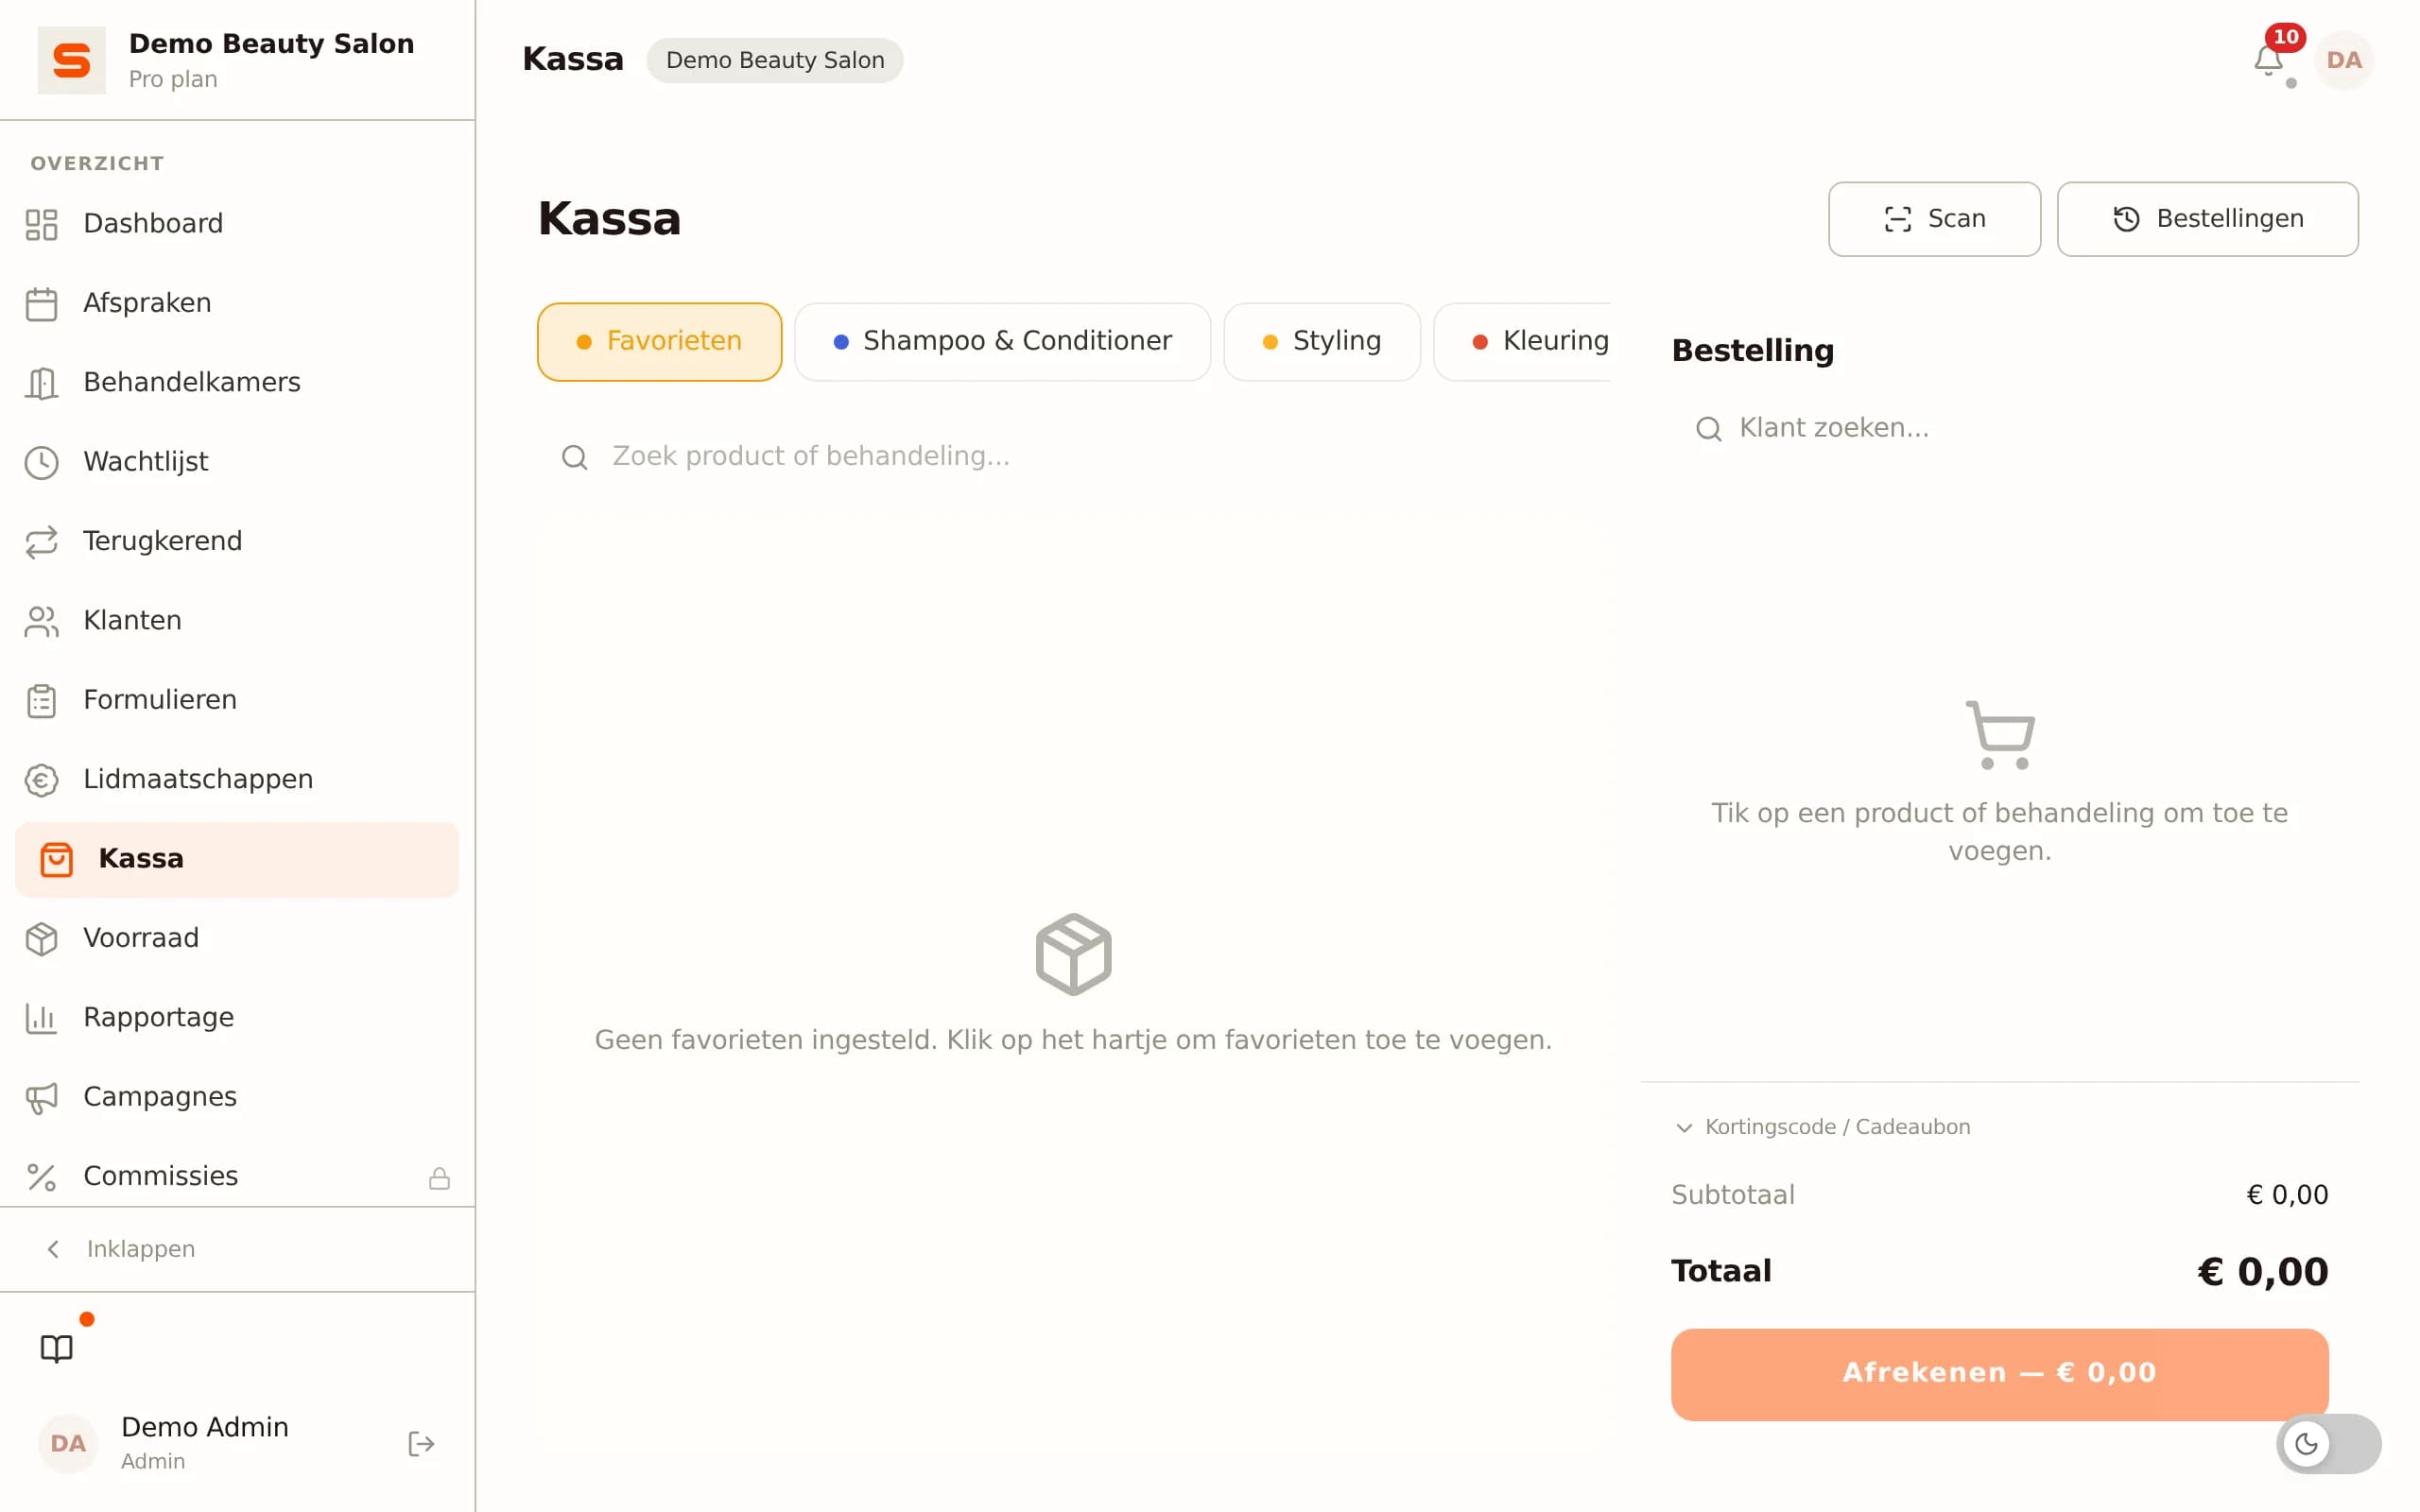Click the product search field
The height and width of the screenshot is (1512, 2420).
[x=1073, y=456]
